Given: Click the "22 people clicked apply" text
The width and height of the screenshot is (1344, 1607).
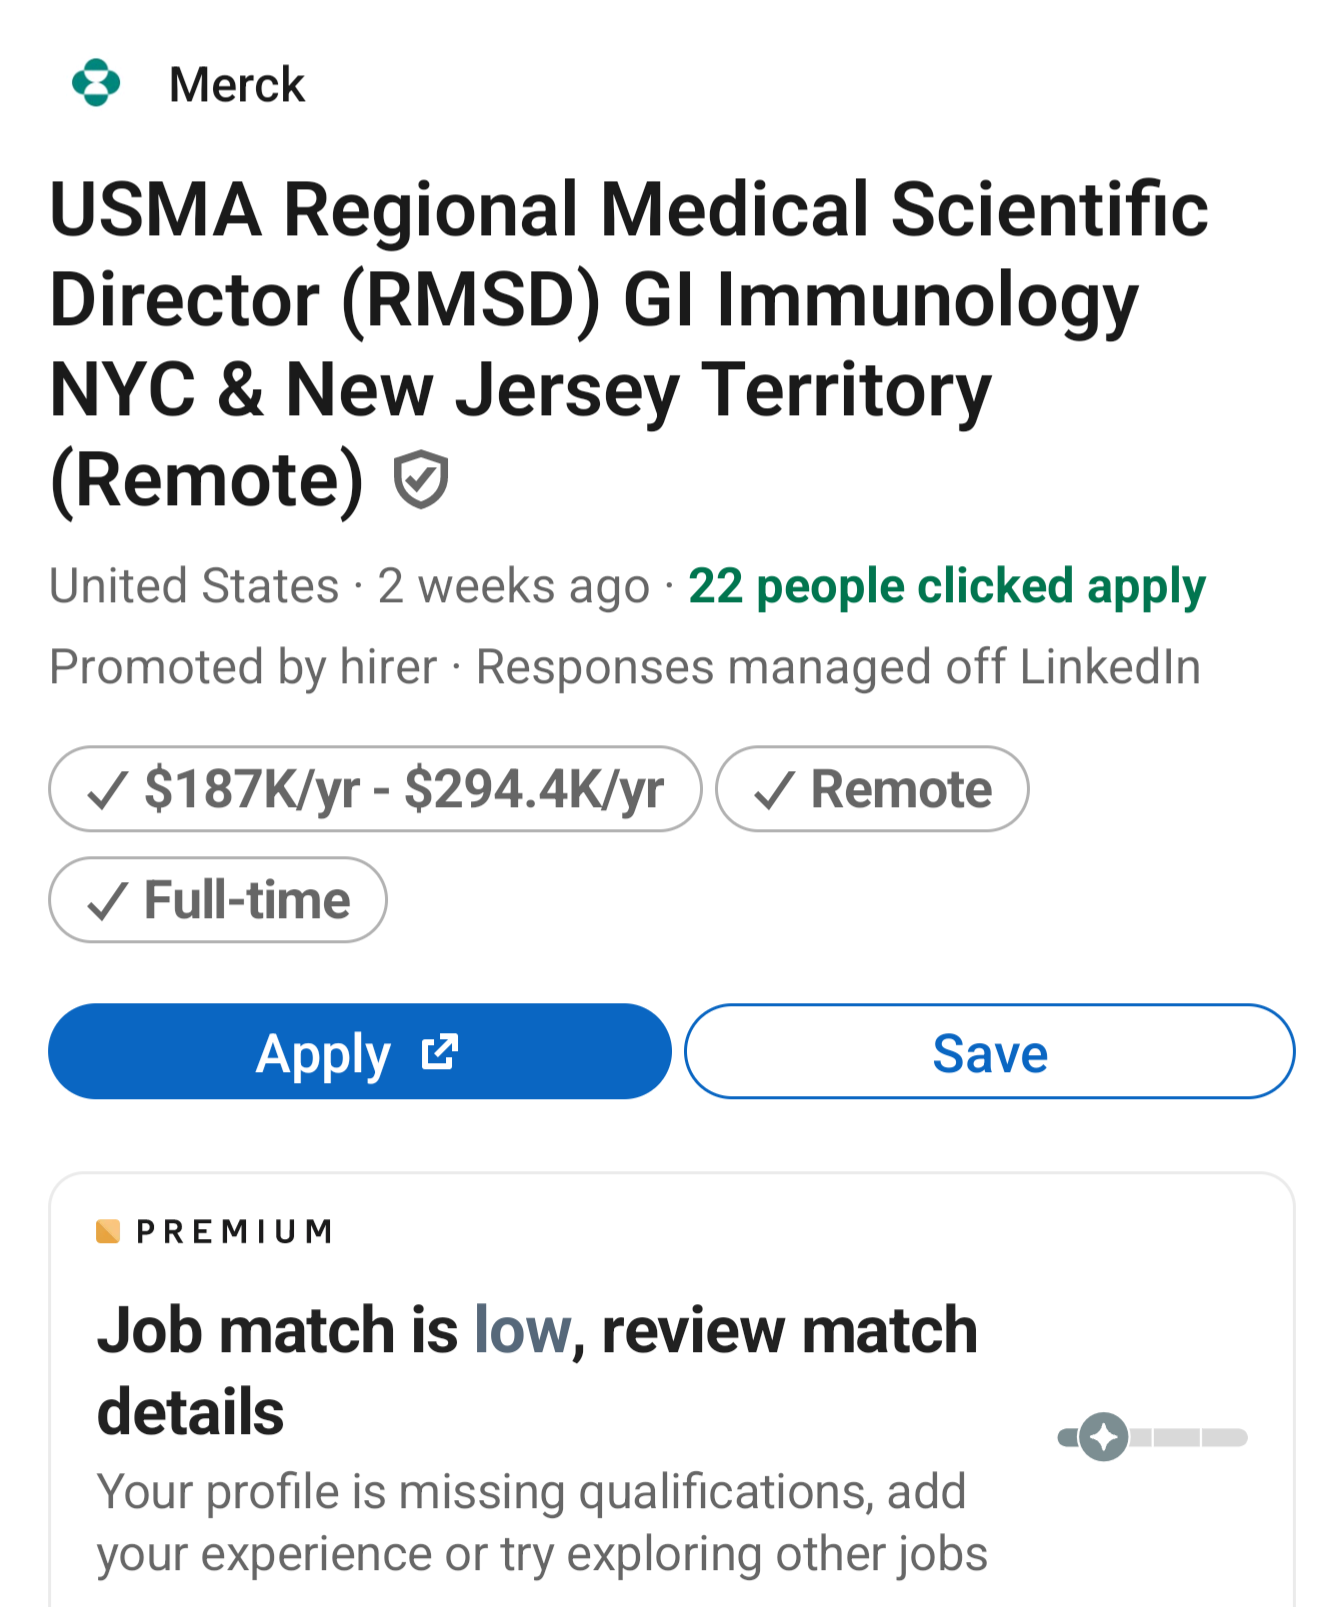Looking at the screenshot, I should coord(946,586).
